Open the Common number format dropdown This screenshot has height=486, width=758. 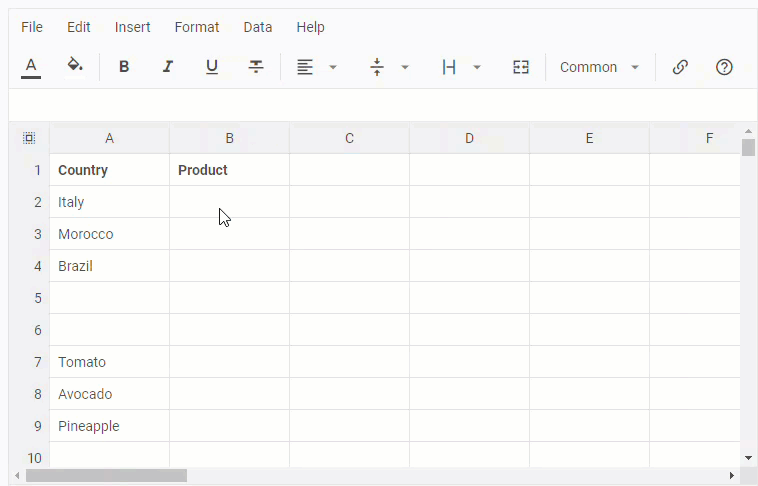[599, 67]
